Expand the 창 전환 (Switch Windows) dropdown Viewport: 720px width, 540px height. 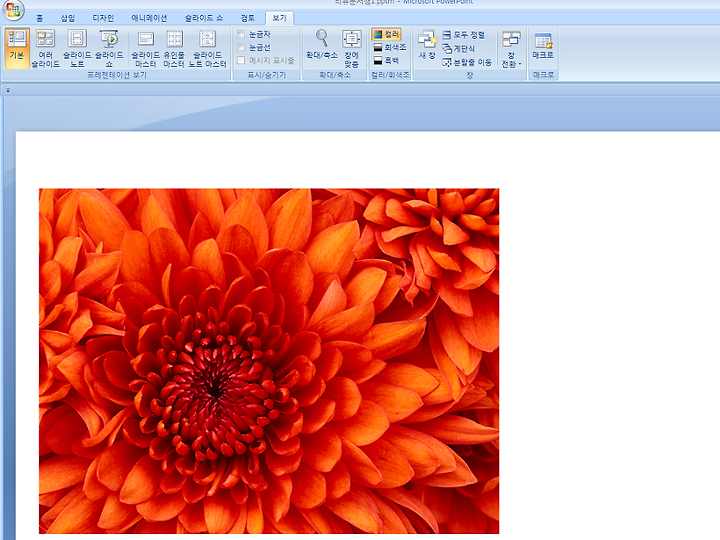[511, 49]
